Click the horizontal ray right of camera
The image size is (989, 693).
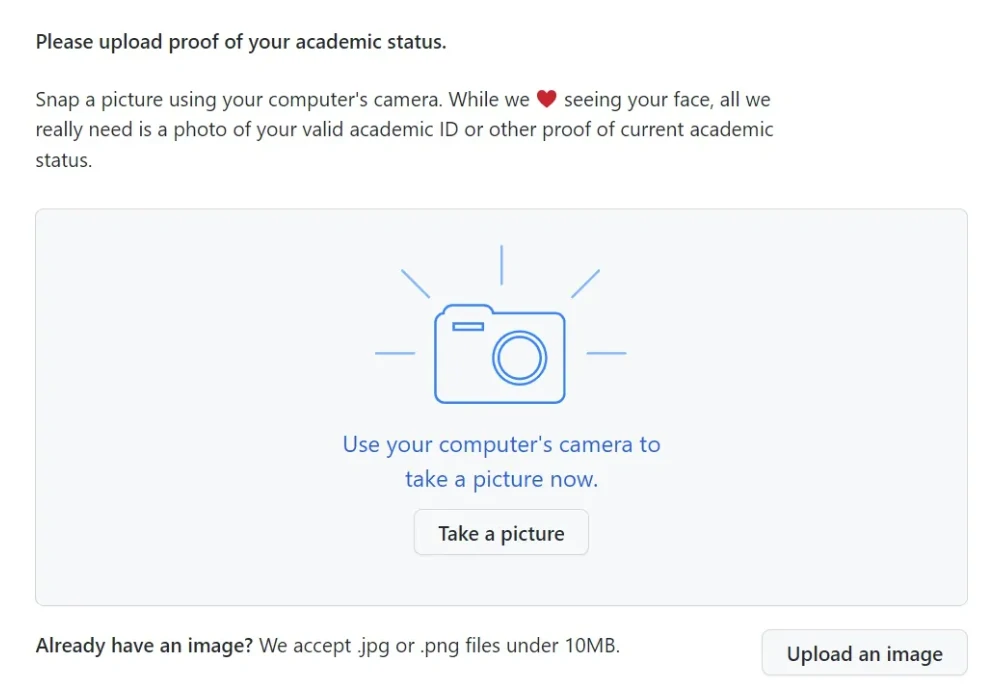click(x=606, y=353)
